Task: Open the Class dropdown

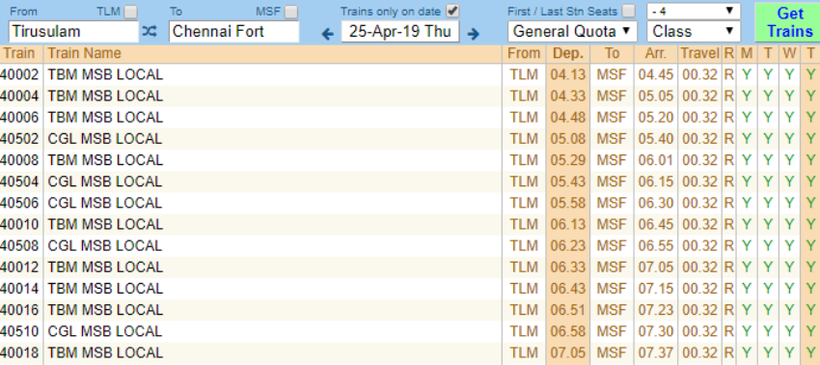Action: point(693,32)
